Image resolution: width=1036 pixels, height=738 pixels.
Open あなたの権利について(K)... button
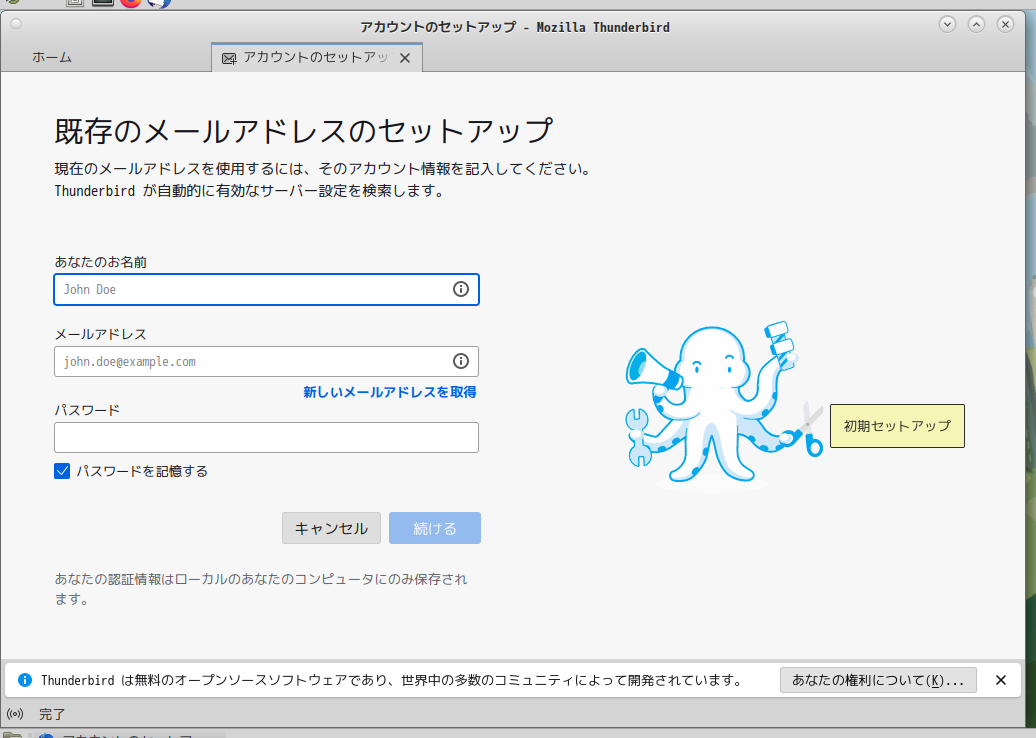point(878,680)
